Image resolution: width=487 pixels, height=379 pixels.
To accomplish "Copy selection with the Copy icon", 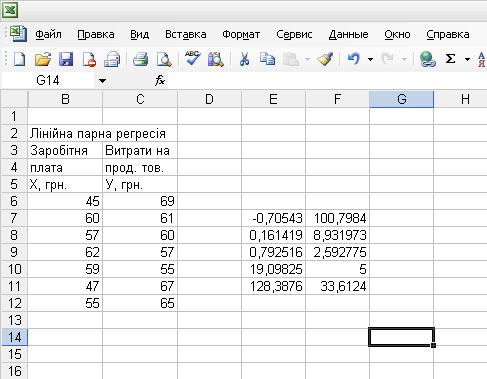I will coord(267,59).
